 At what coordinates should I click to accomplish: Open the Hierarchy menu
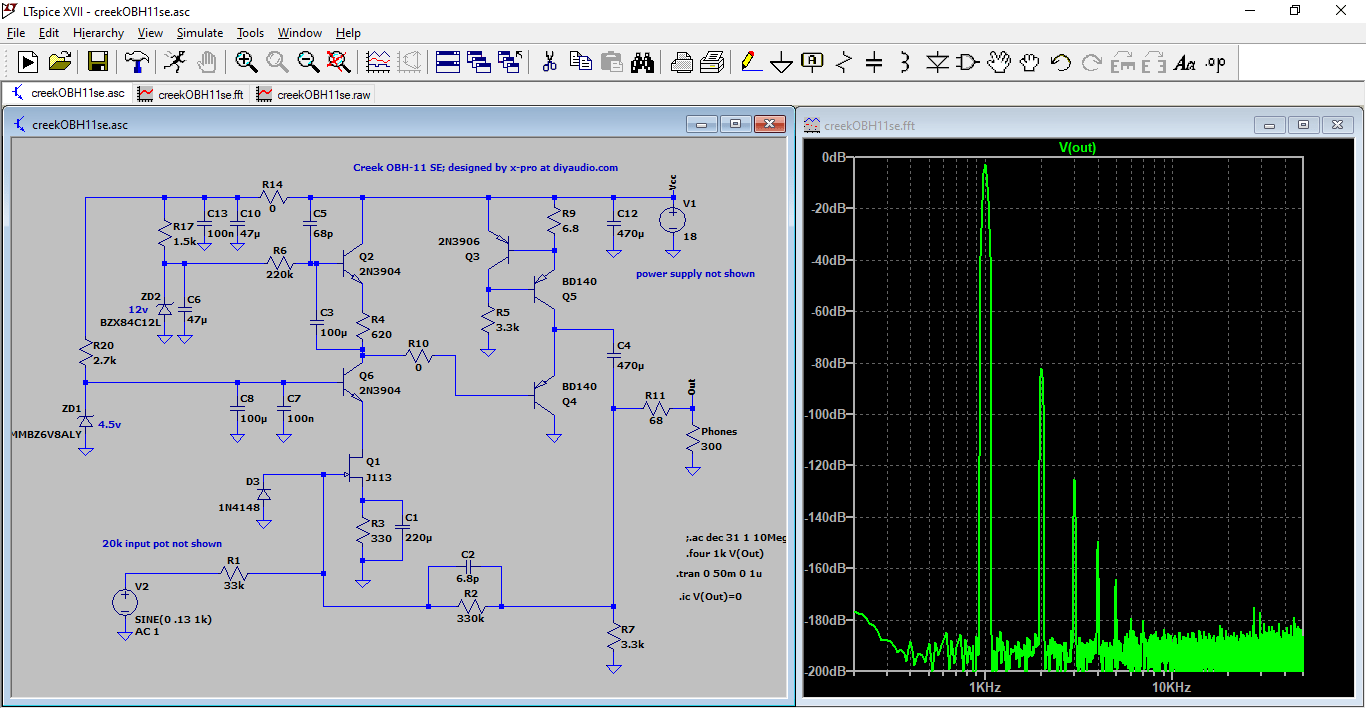(98, 33)
